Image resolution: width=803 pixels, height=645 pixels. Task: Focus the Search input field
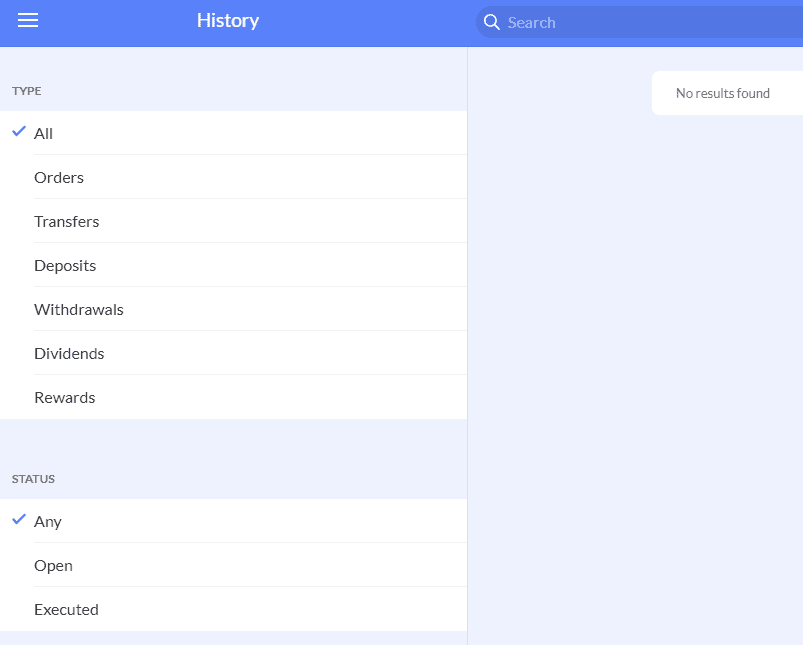[x=639, y=22]
